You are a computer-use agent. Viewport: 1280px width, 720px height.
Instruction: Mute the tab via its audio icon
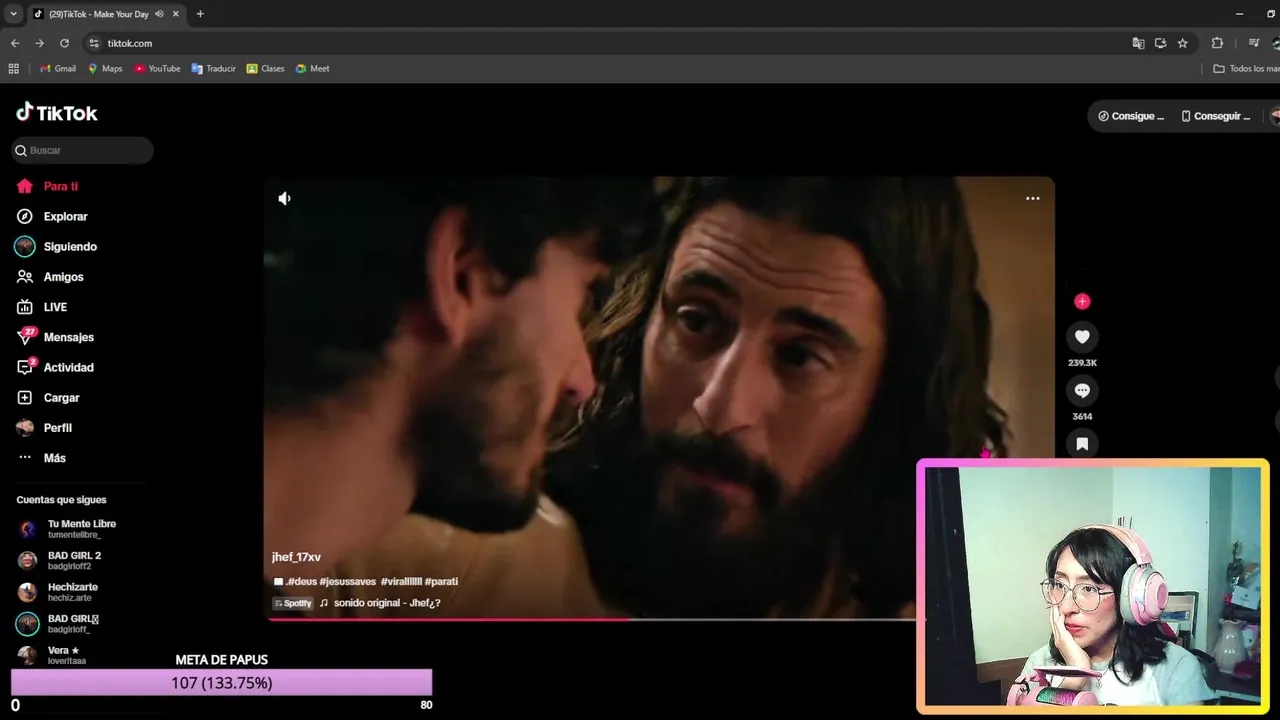coord(159,14)
